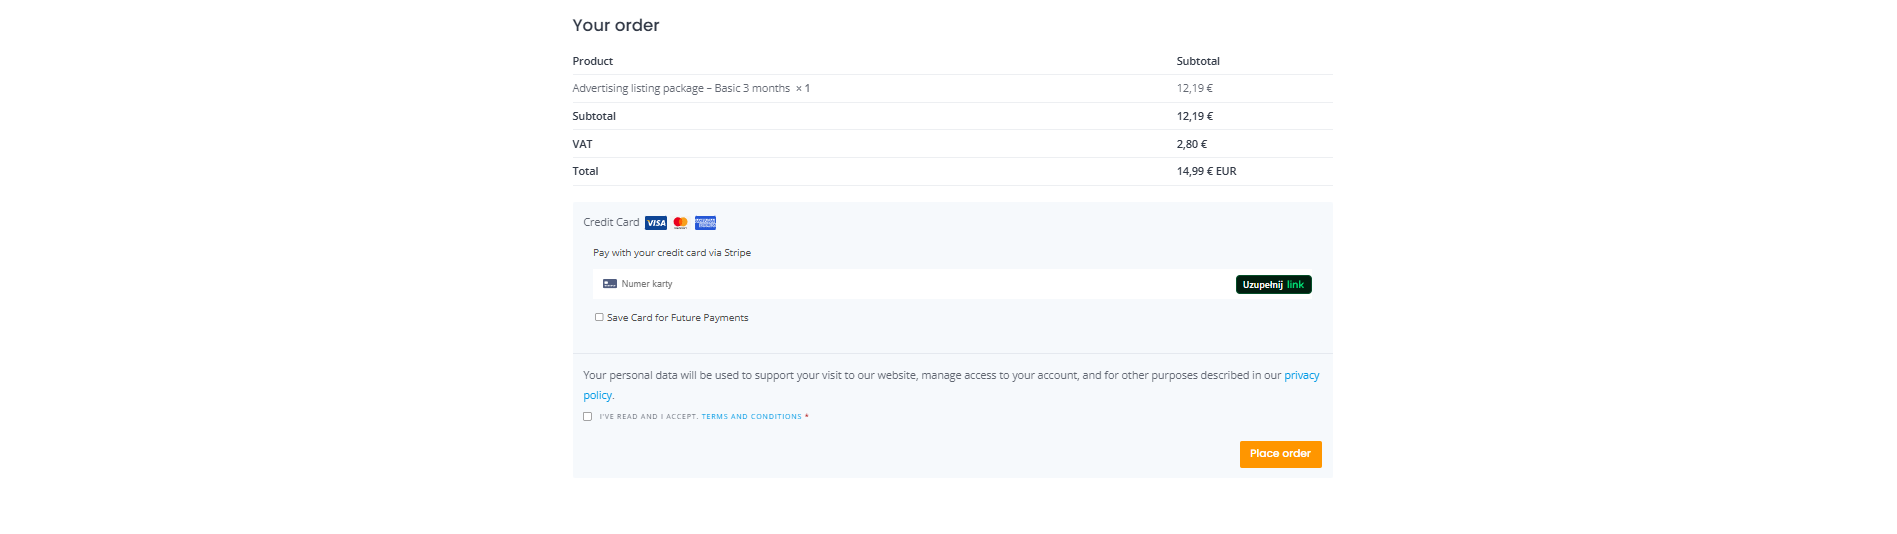Click the Product column header

point(592,61)
